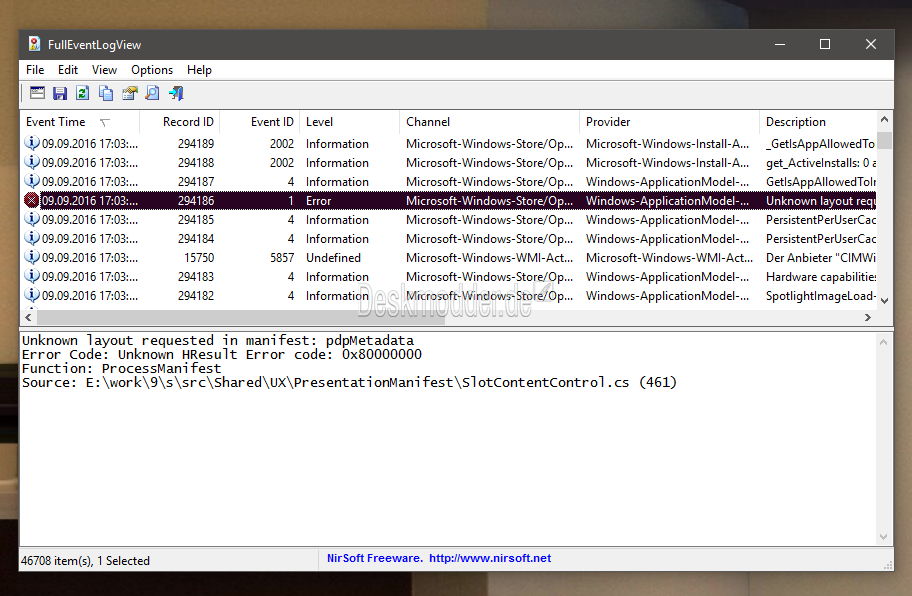Open the File menu

point(35,70)
